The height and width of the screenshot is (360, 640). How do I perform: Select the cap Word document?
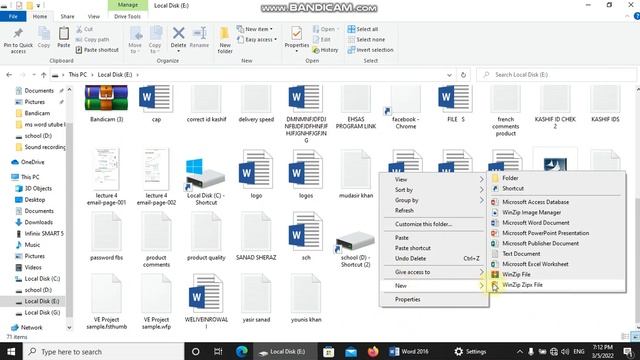point(156,104)
